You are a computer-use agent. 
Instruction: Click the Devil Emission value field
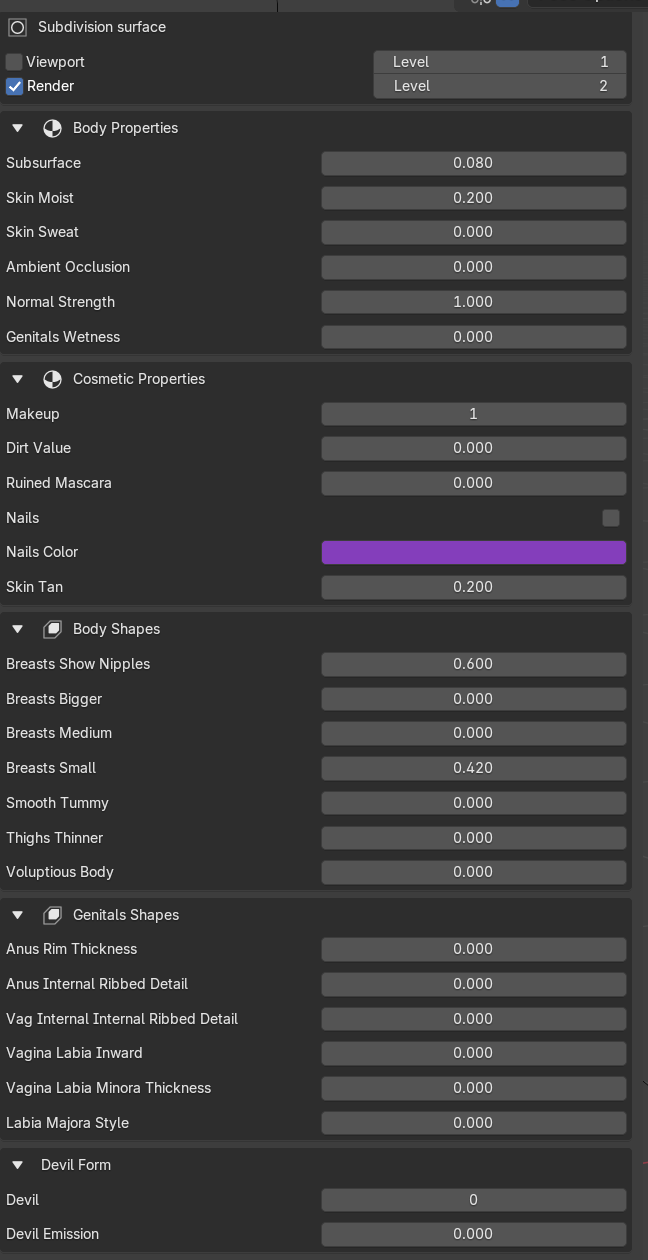pyautogui.click(x=474, y=1234)
